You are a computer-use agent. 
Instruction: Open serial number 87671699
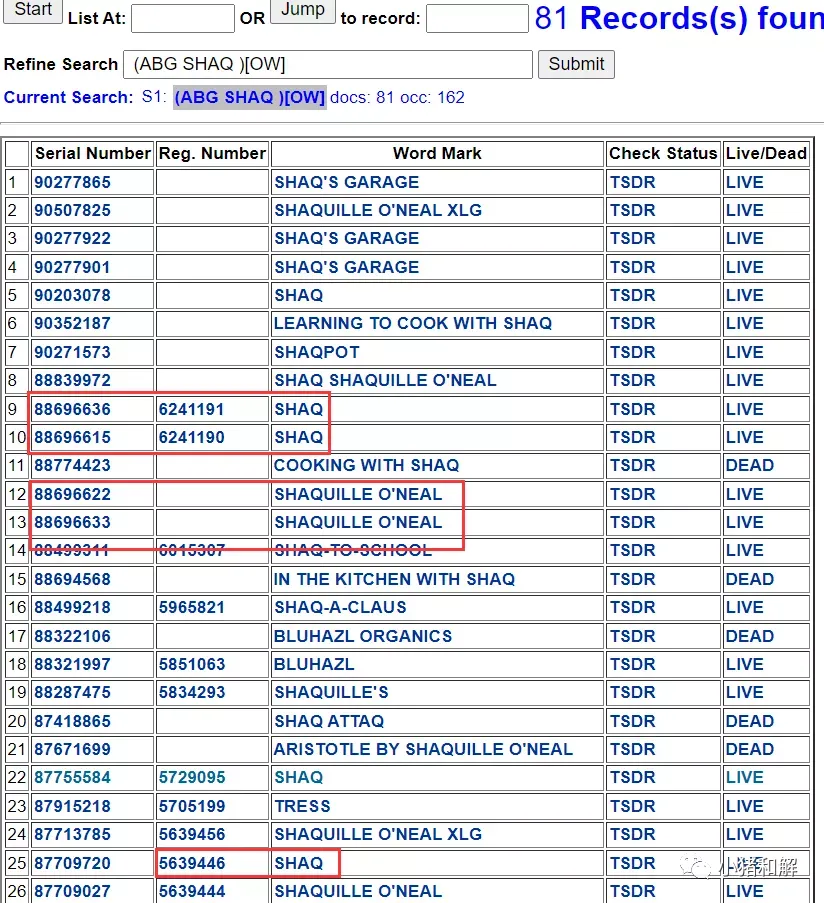pos(73,749)
